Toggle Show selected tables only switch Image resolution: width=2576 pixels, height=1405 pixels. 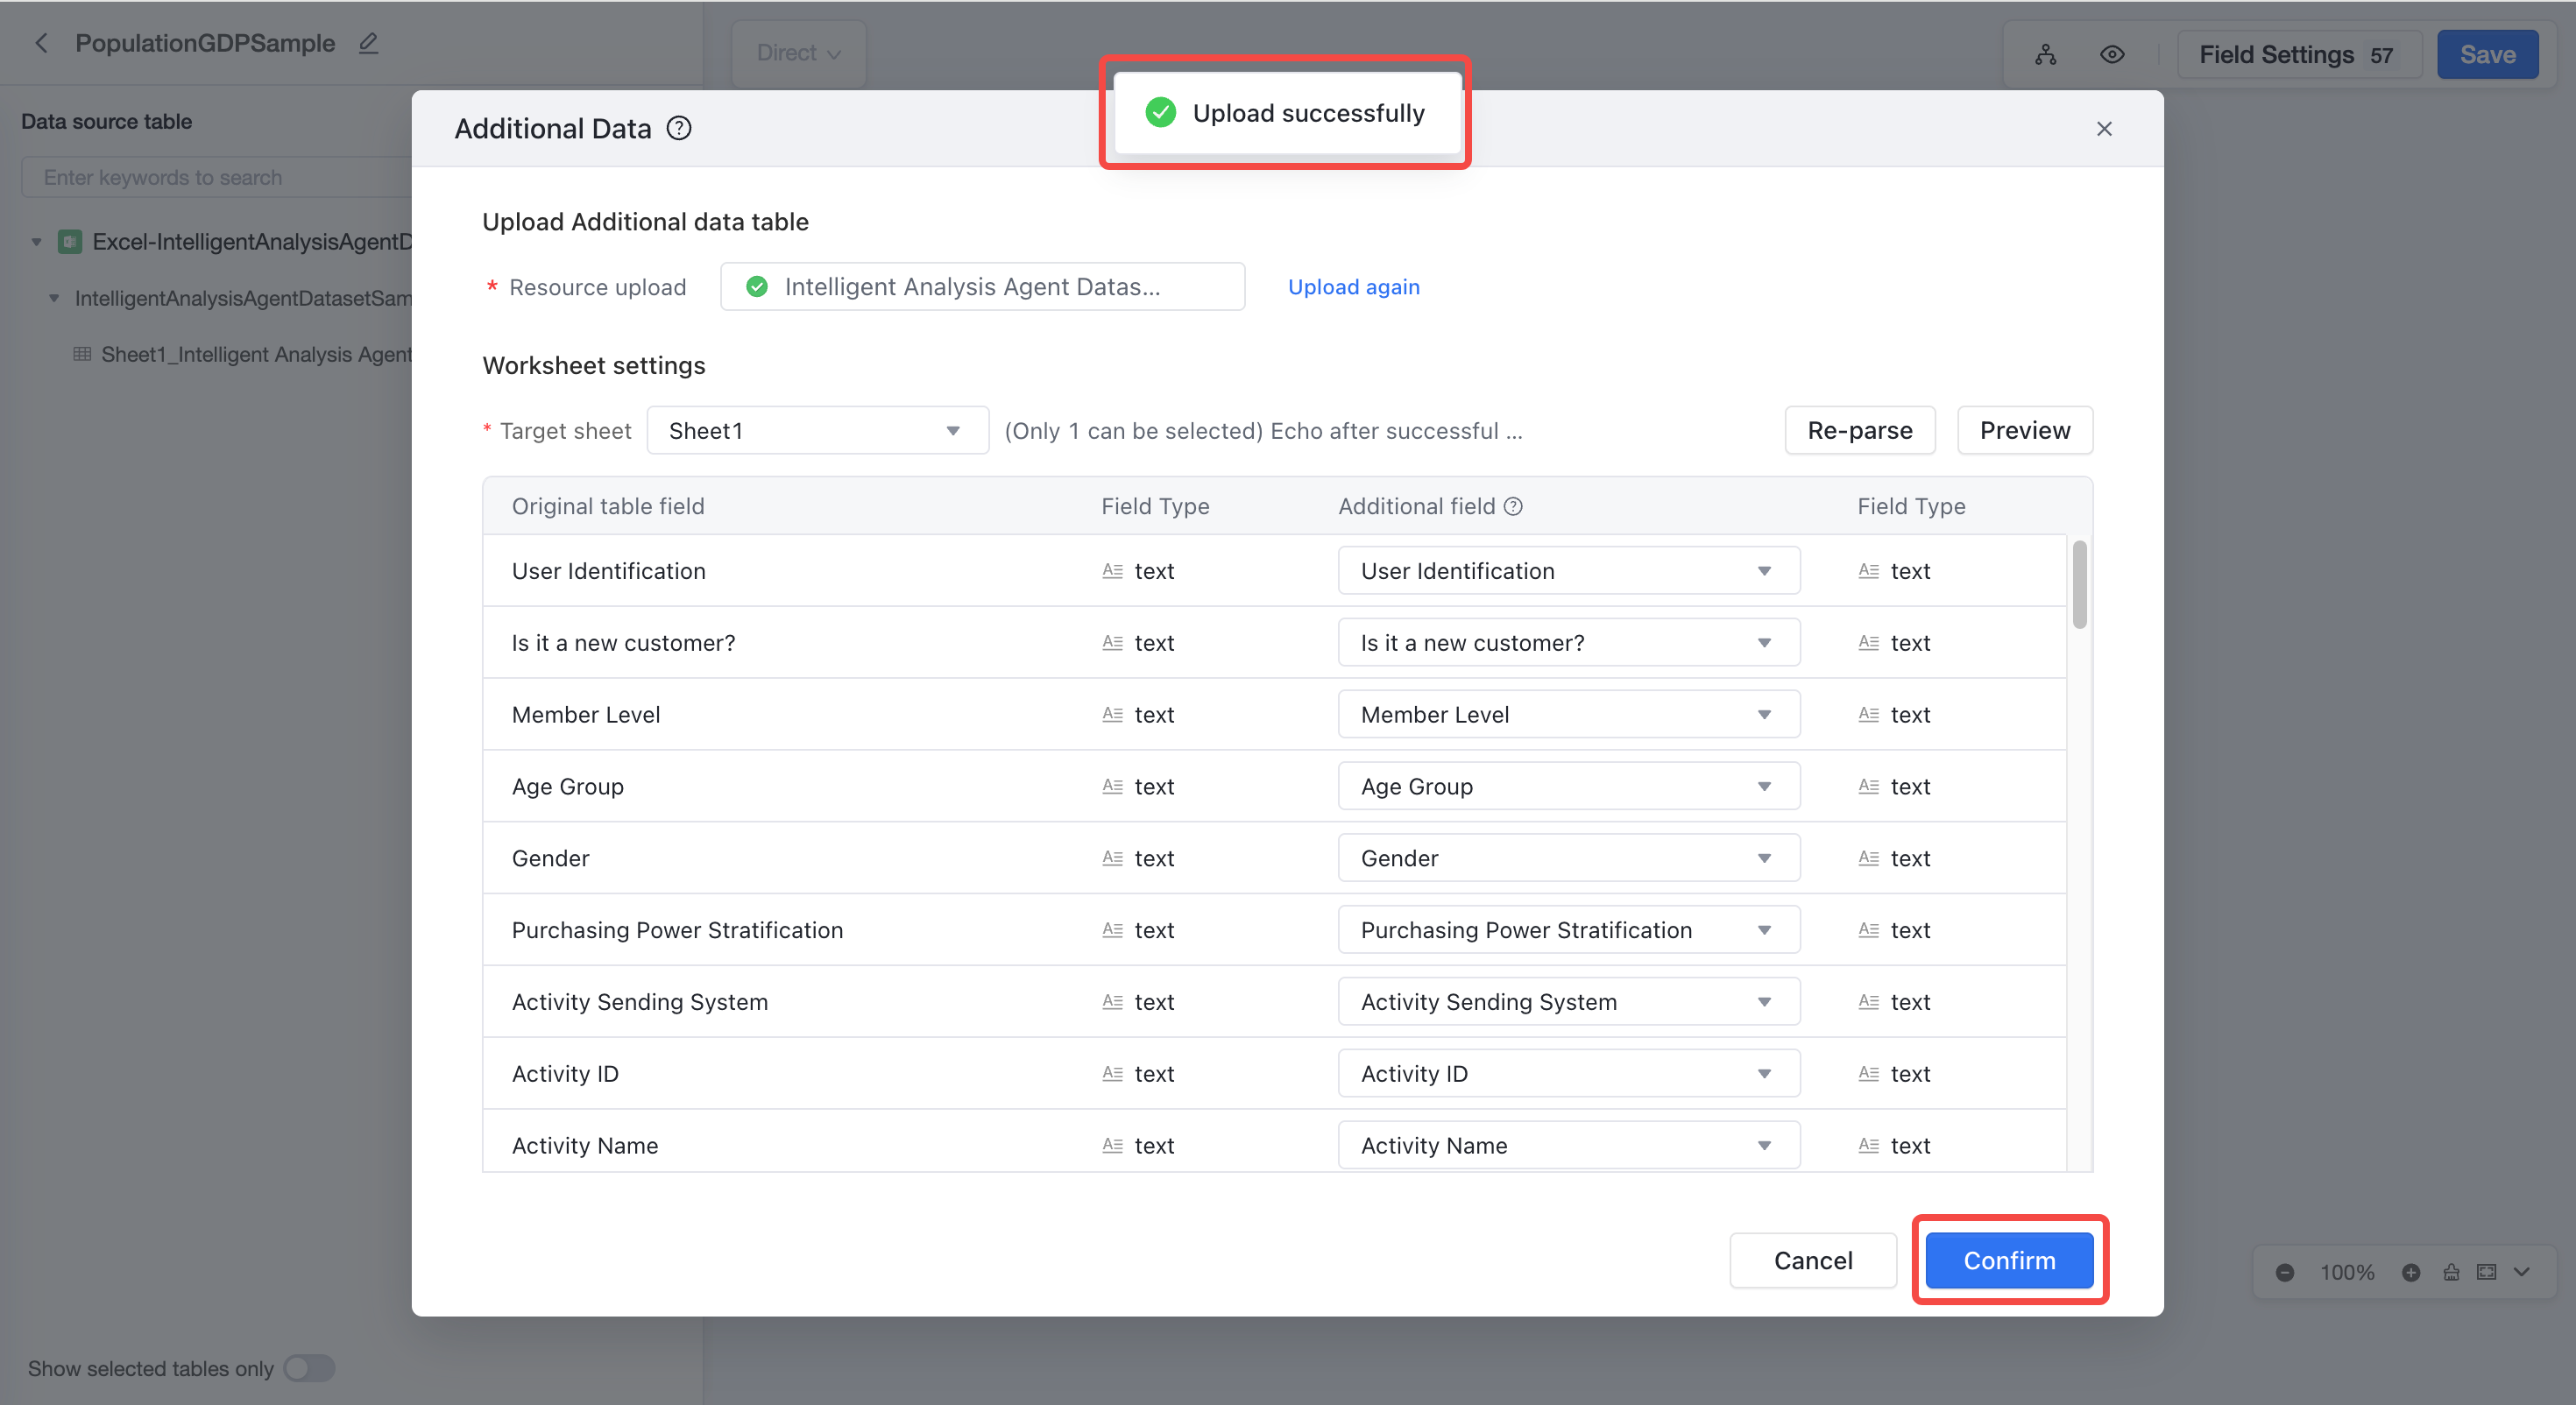[x=309, y=1368]
